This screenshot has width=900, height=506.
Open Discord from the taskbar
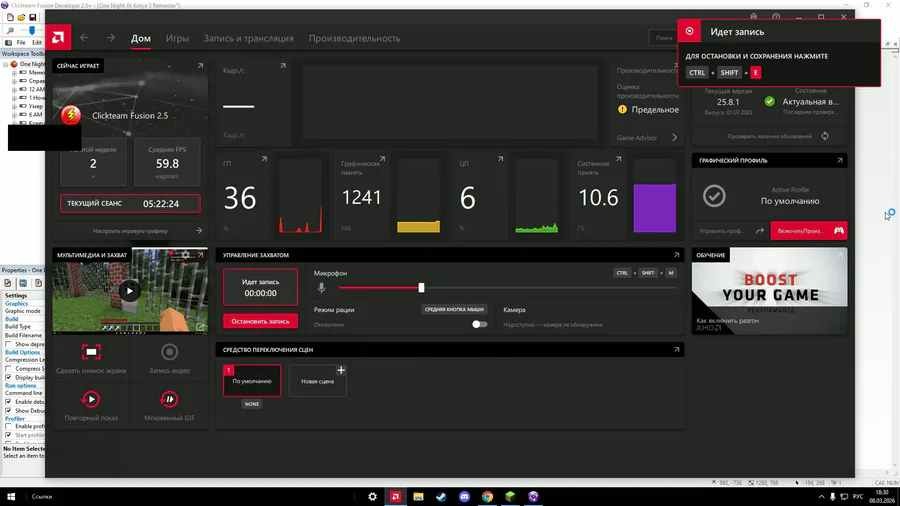464,497
